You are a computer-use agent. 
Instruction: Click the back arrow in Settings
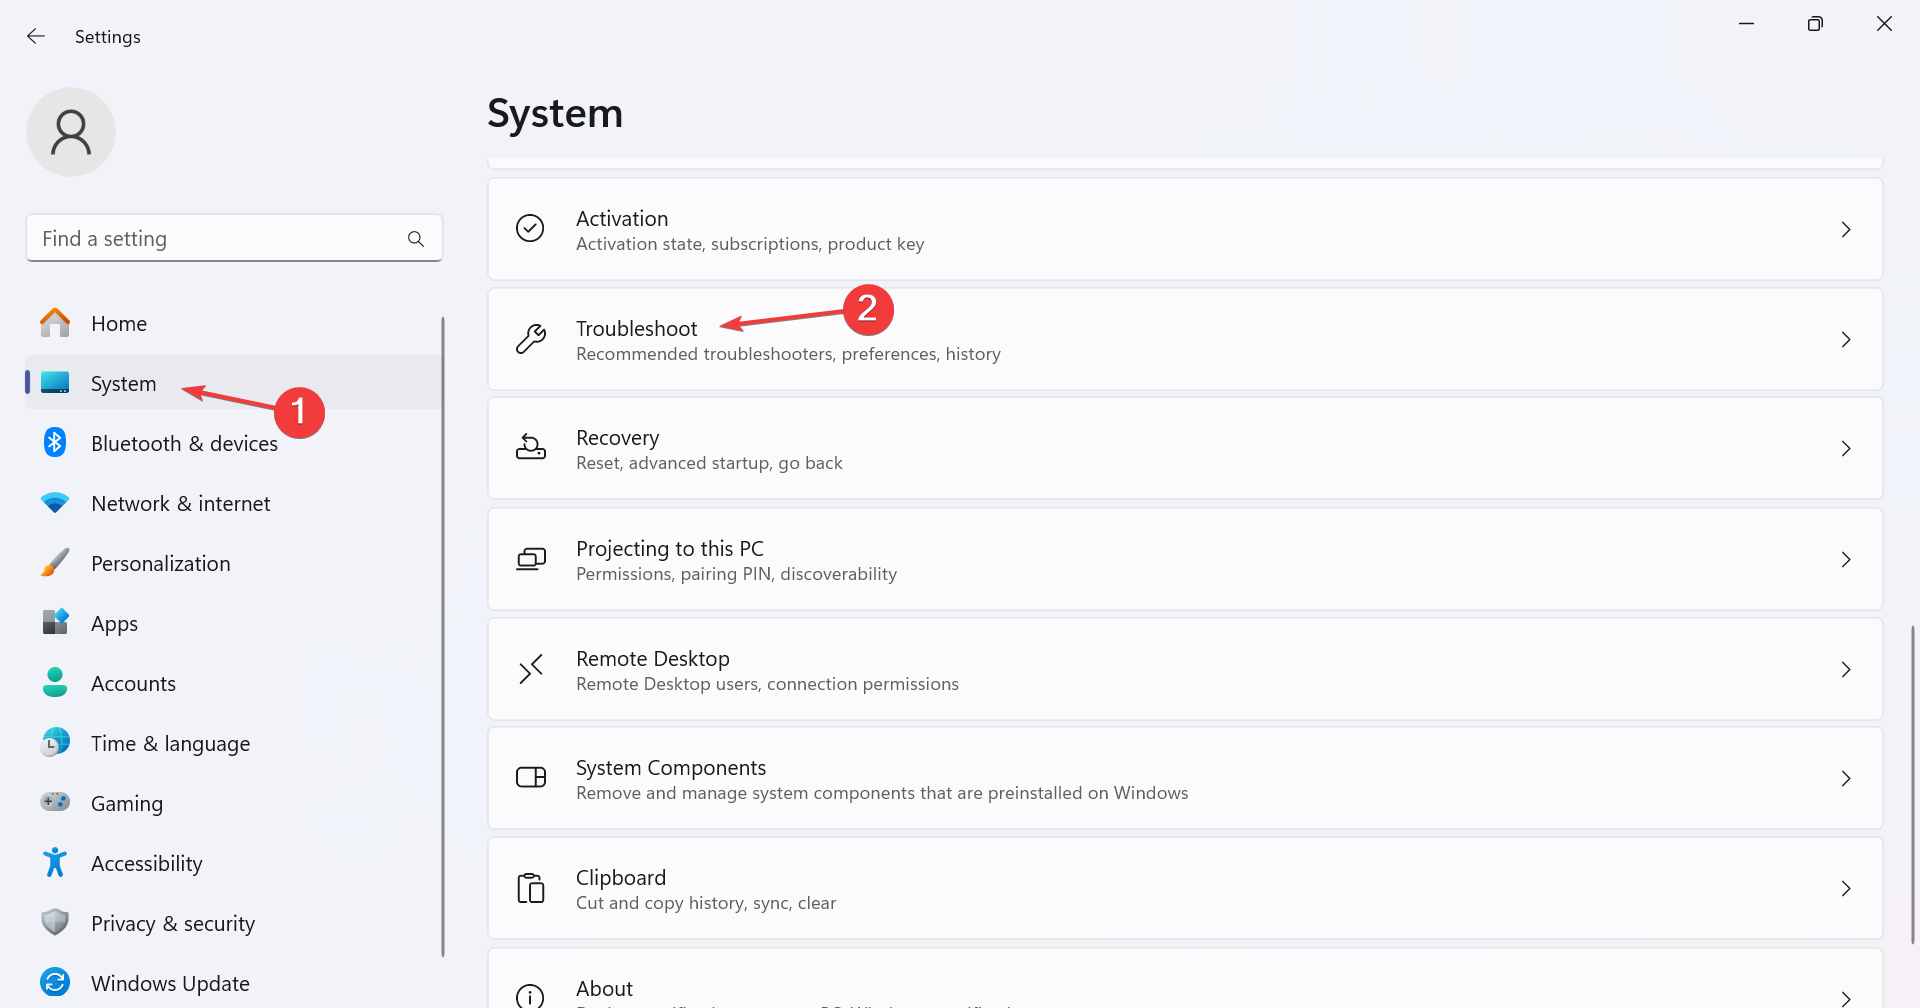[36, 36]
